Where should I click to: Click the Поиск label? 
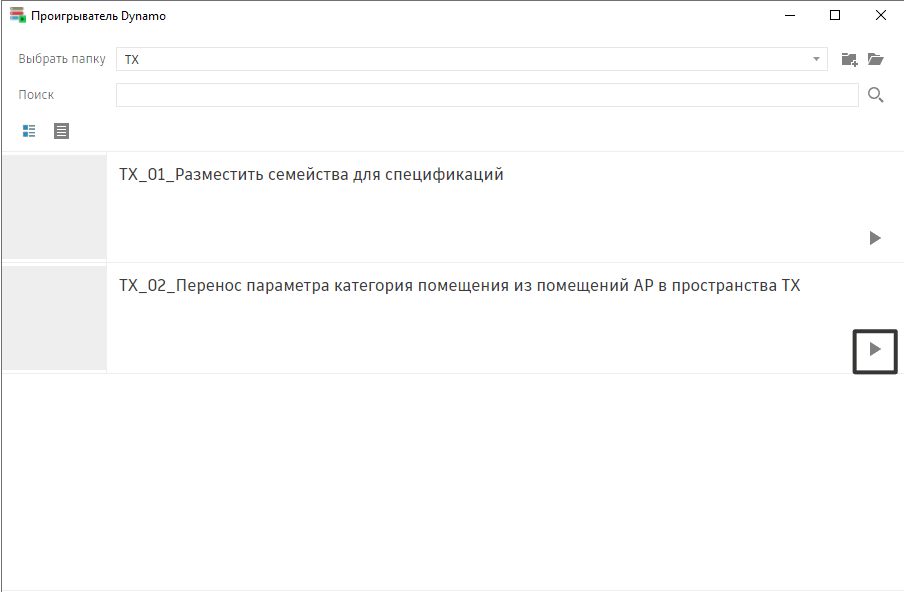[36, 95]
